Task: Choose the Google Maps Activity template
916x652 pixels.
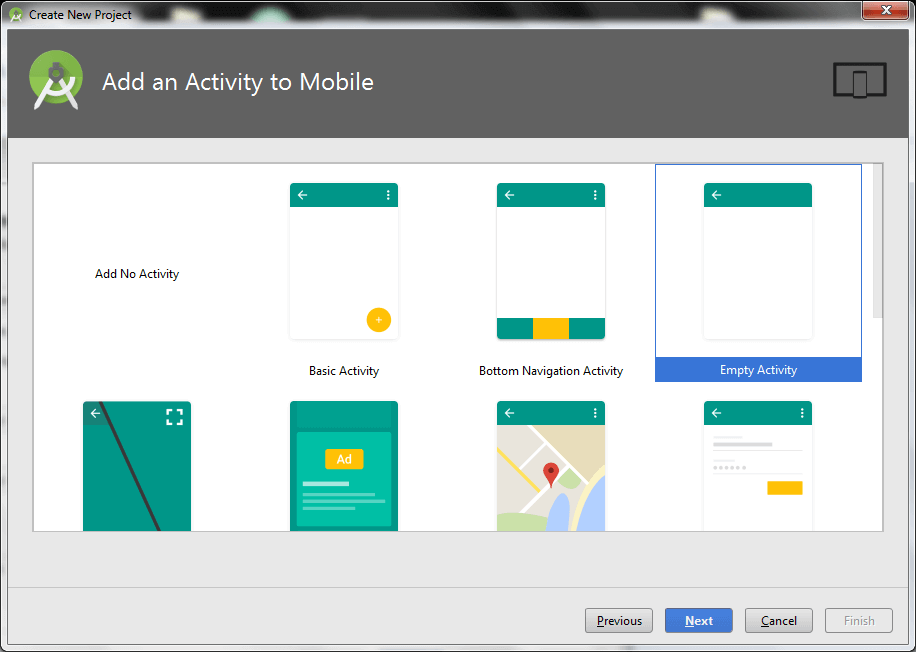Action: pyautogui.click(x=550, y=465)
